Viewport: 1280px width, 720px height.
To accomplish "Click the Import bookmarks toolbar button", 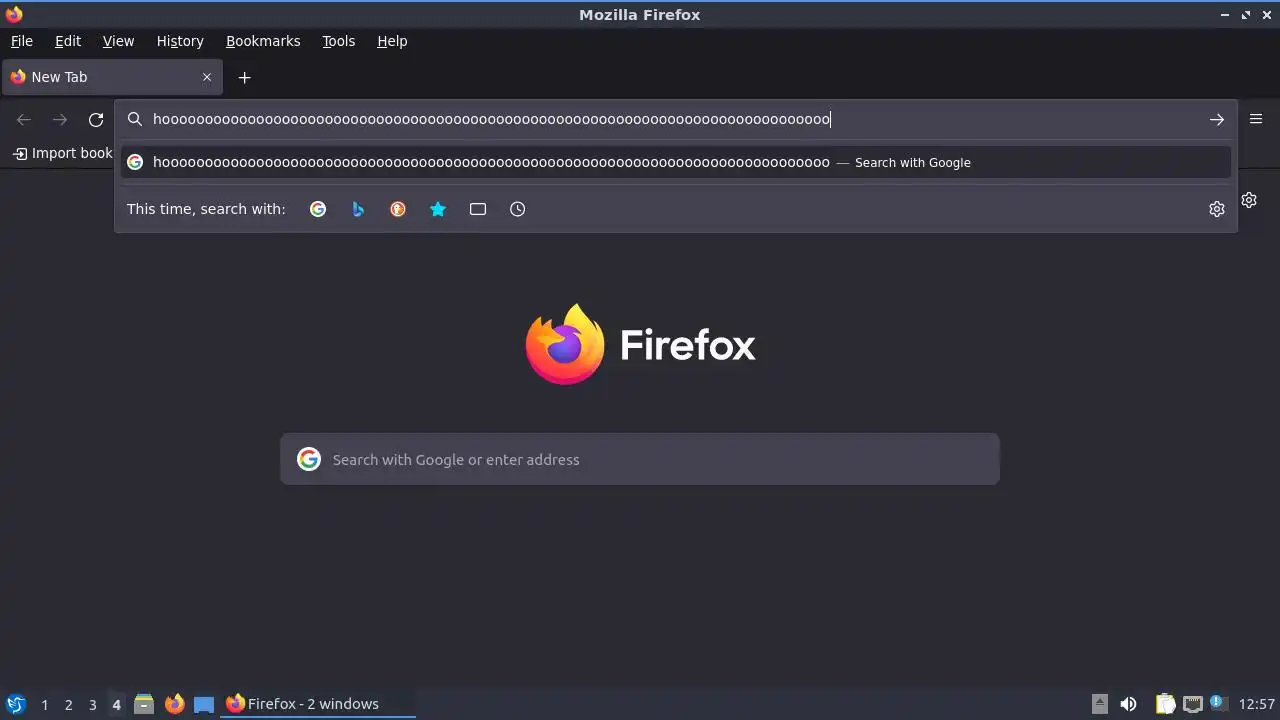I will click(63, 153).
